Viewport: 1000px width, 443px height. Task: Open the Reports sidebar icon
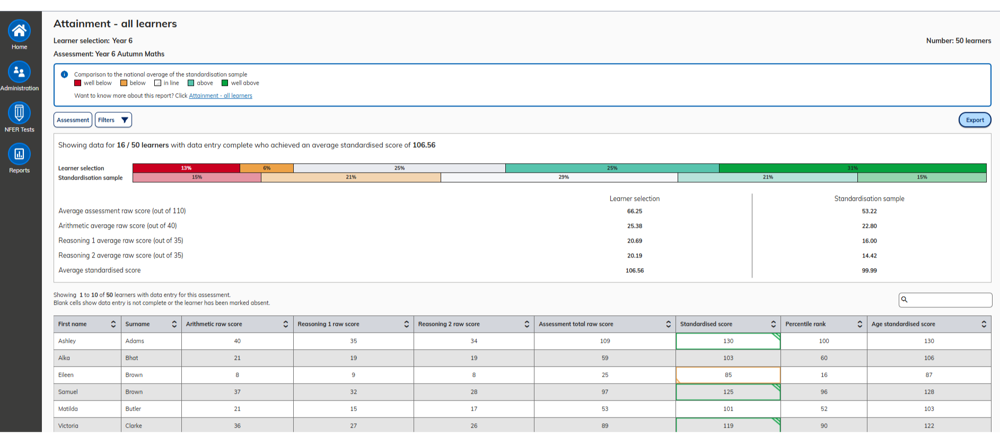pos(19,154)
